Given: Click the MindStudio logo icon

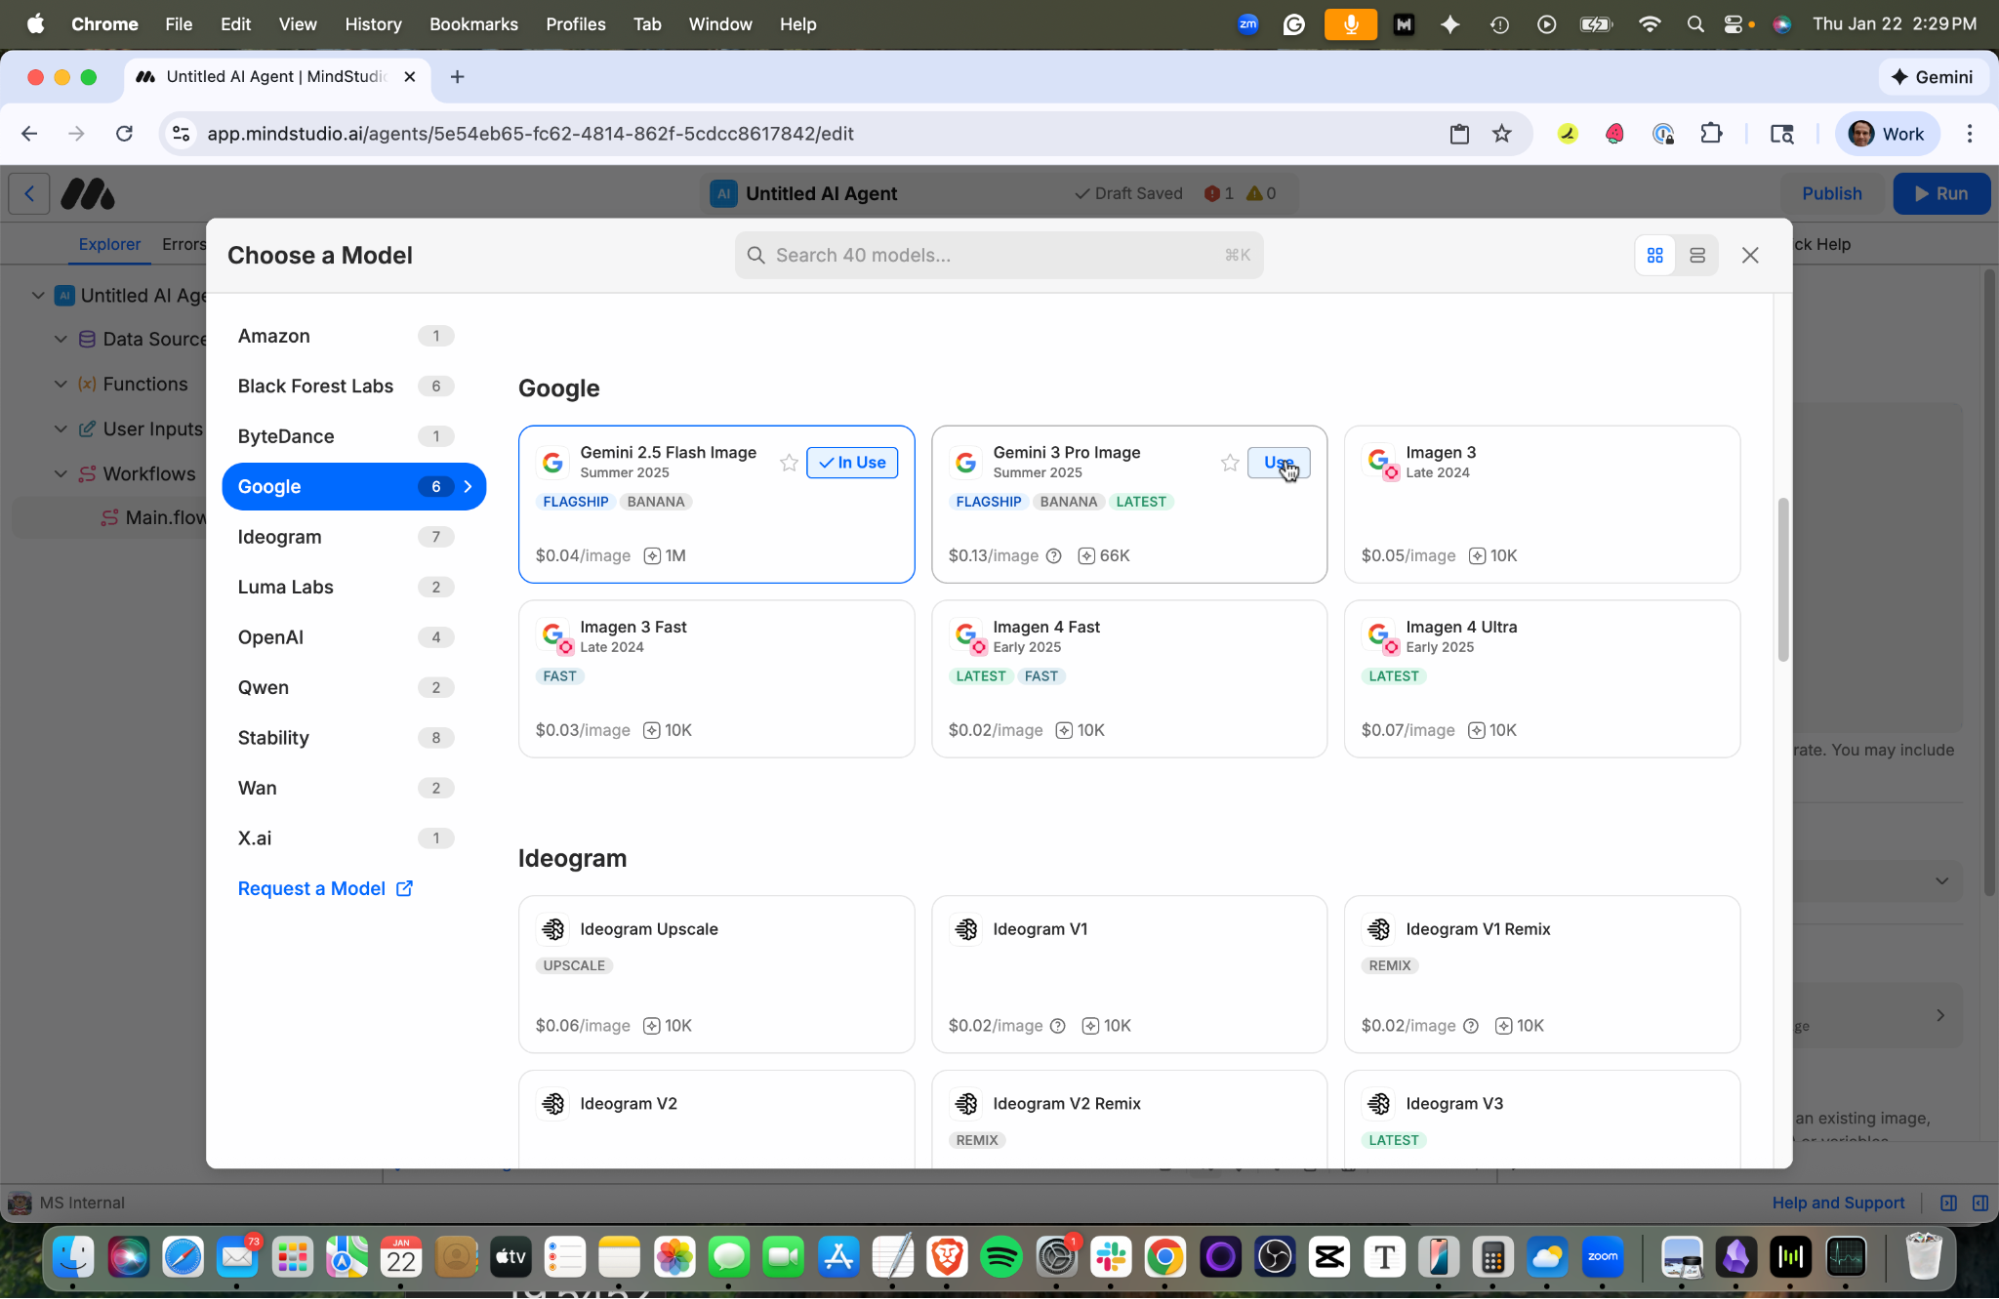Looking at the screenshot, I should pos(89,193).
